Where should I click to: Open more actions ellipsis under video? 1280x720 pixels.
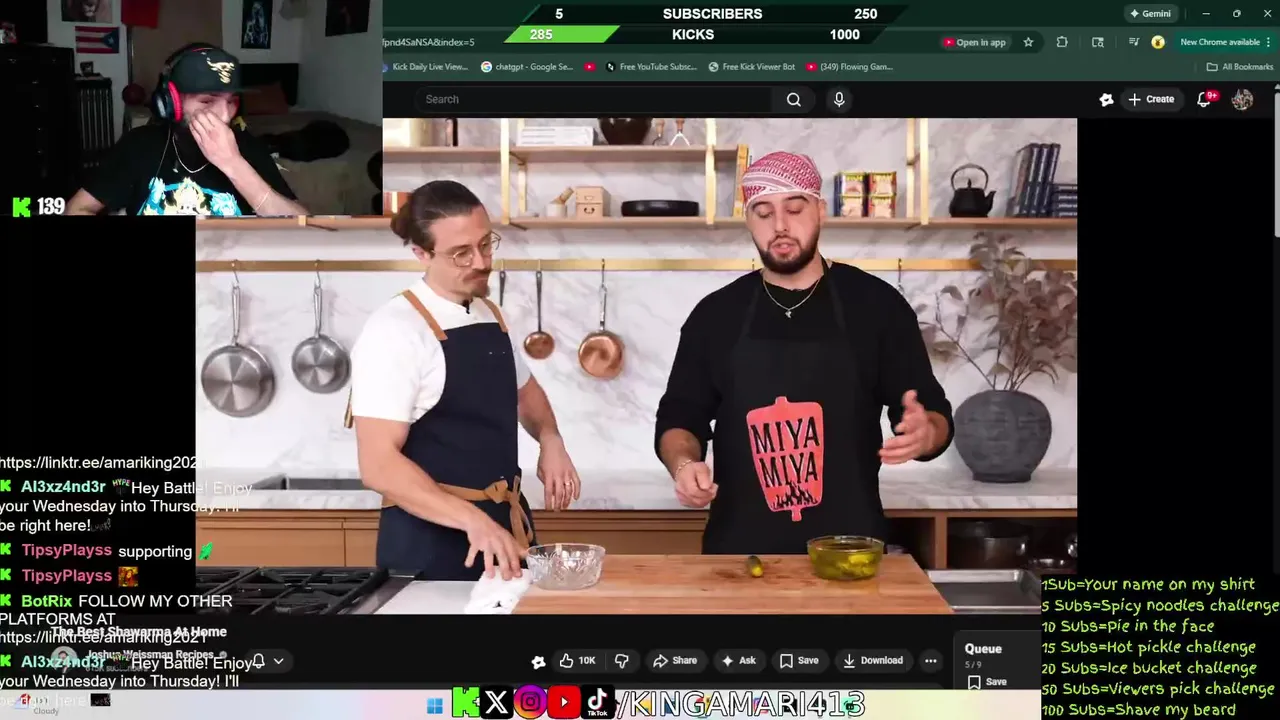[x=931, y=661]
